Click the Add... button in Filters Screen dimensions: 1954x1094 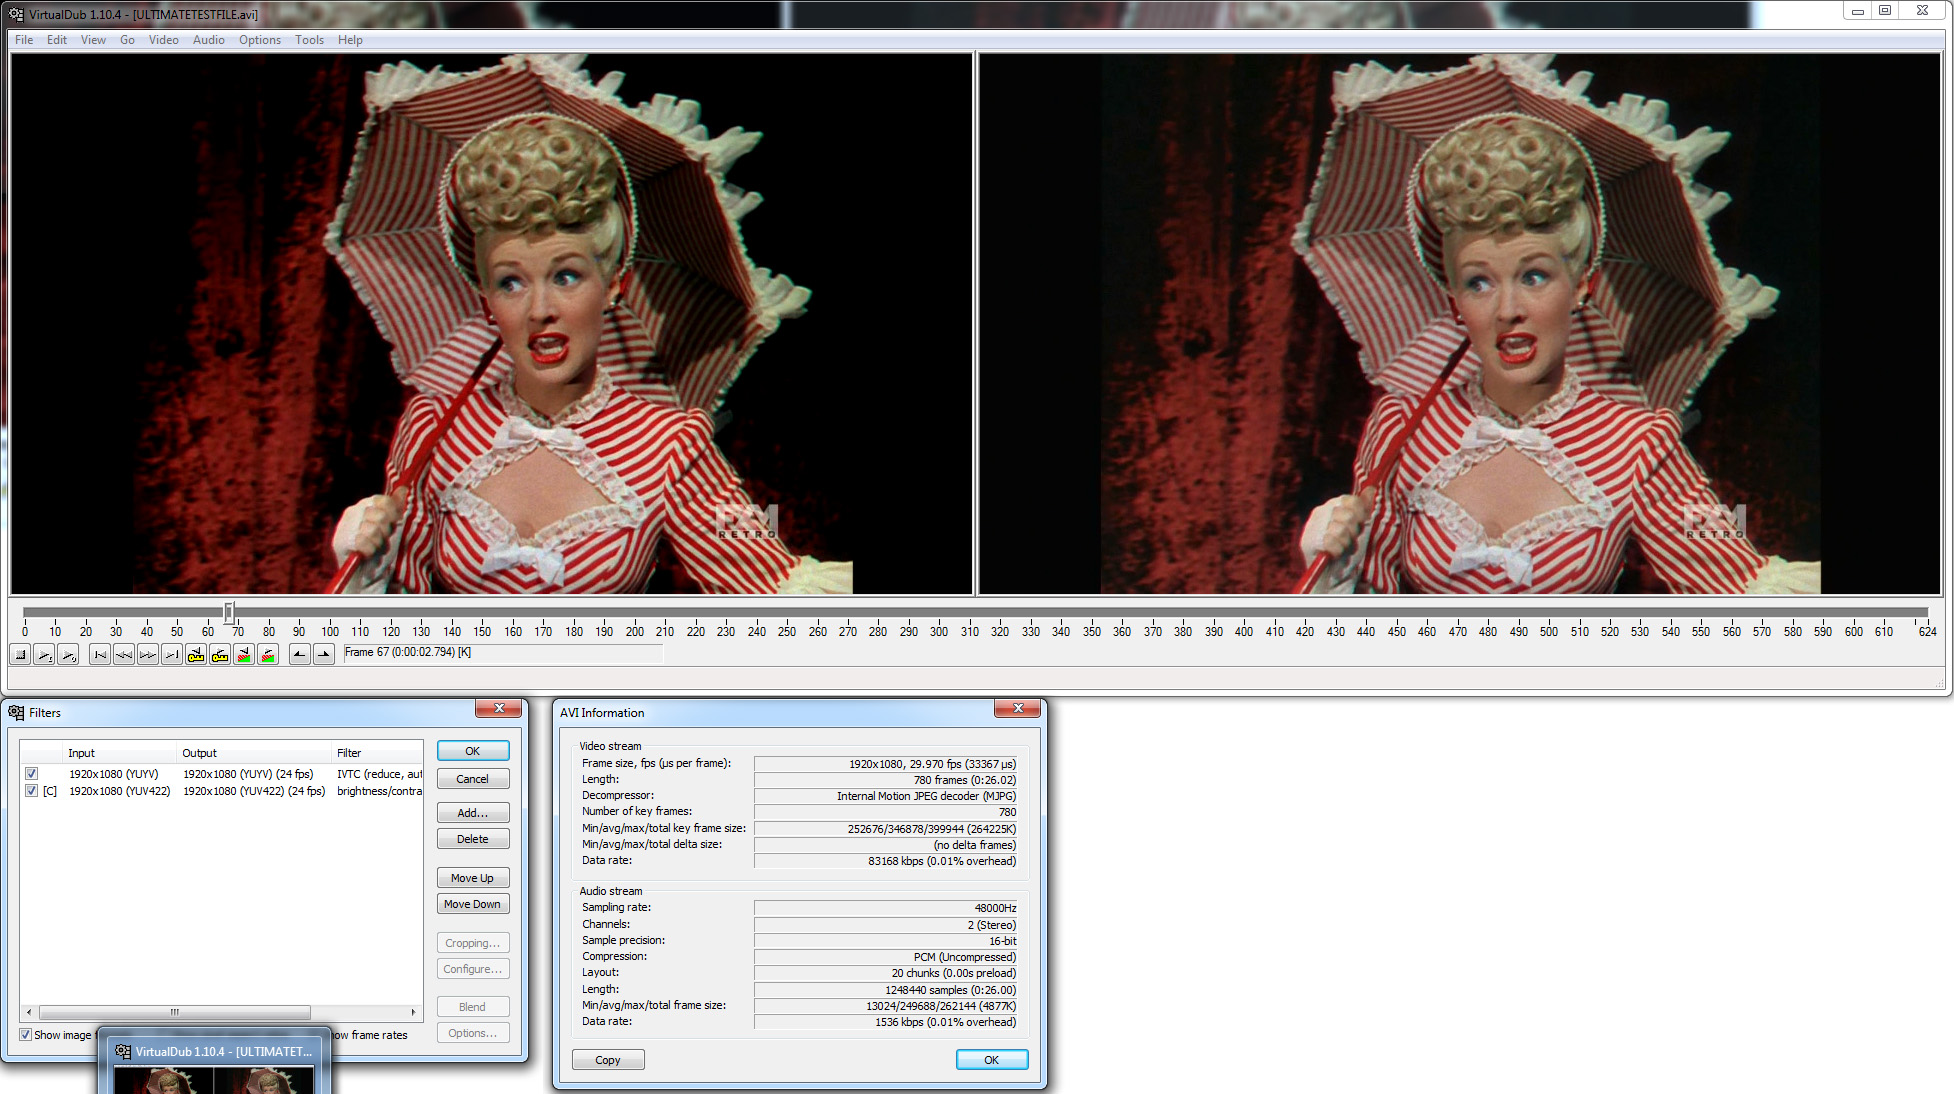[x=472, y=813]
